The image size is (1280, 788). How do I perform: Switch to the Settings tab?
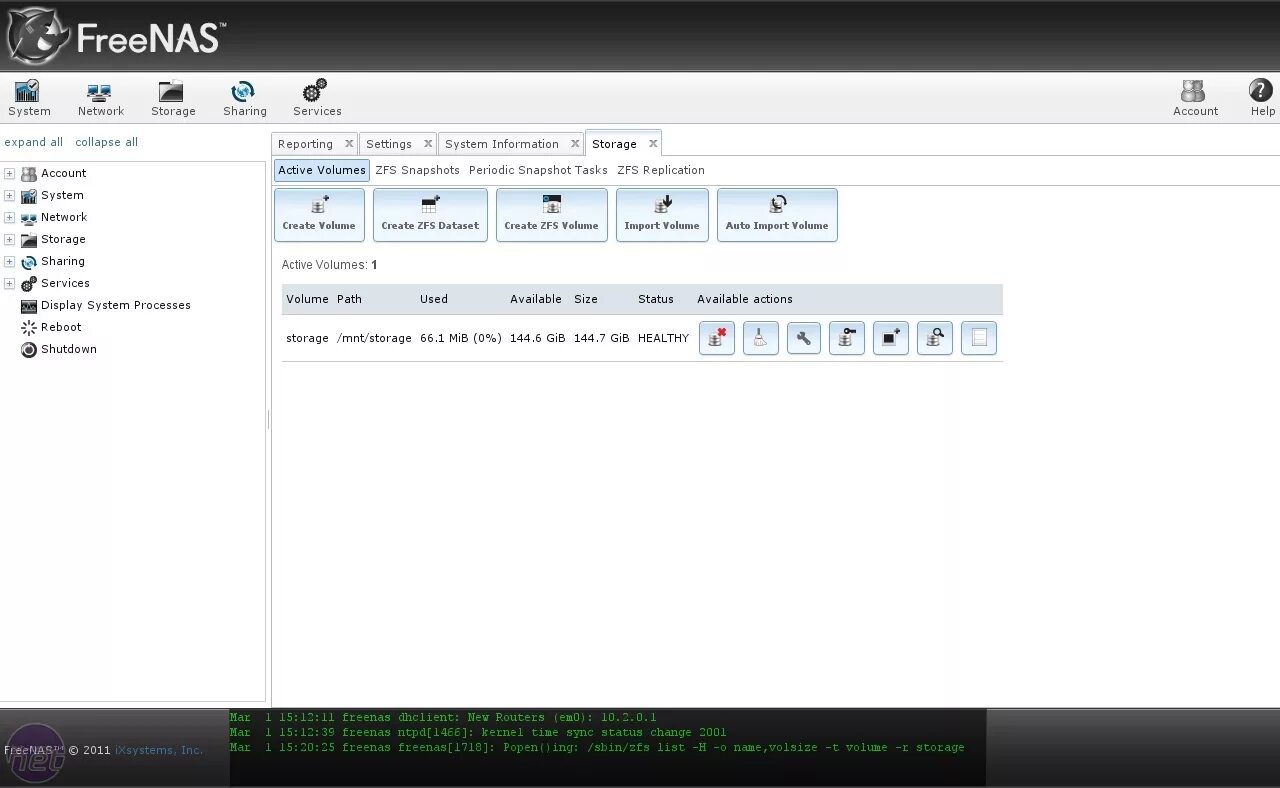coord(389,144)
